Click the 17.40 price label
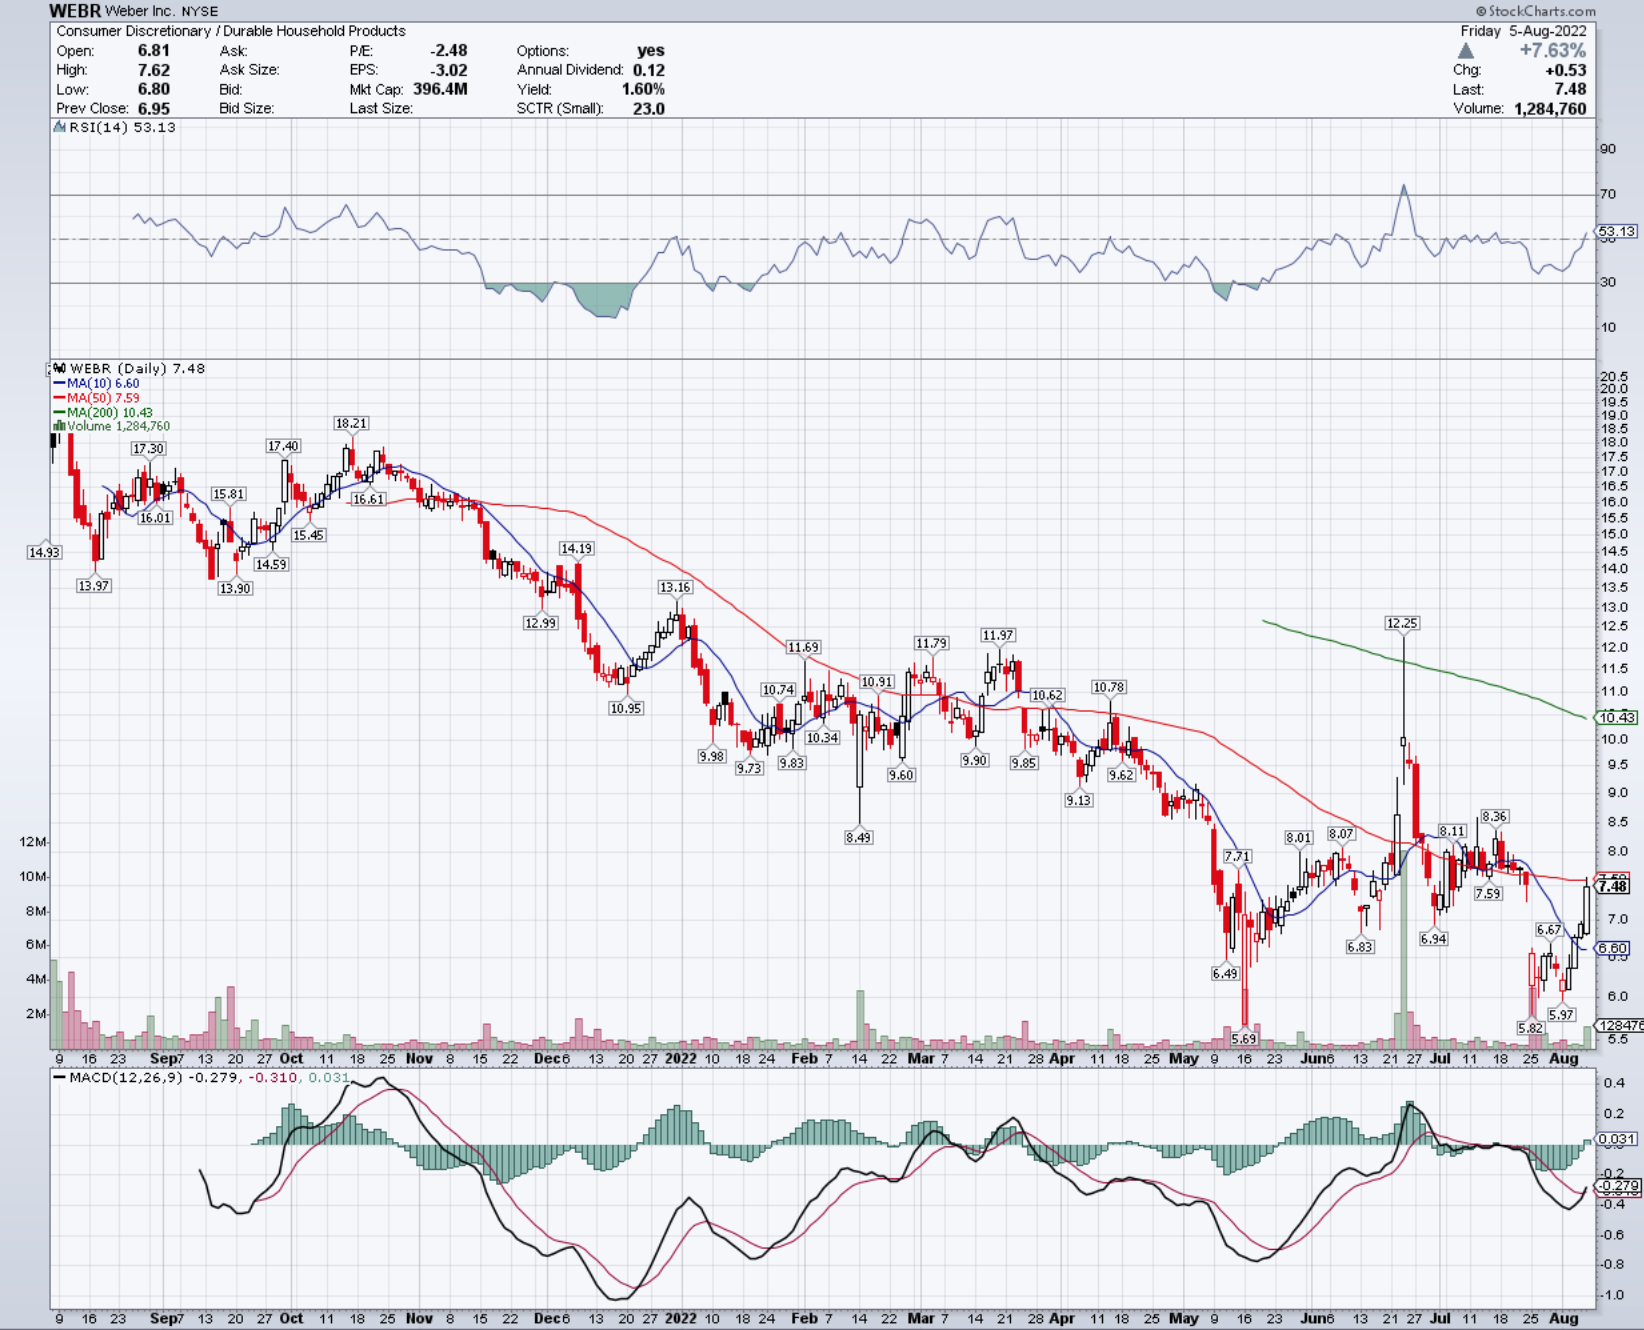Viewport: 1644px width, 1330px height. tap(283, 446)
